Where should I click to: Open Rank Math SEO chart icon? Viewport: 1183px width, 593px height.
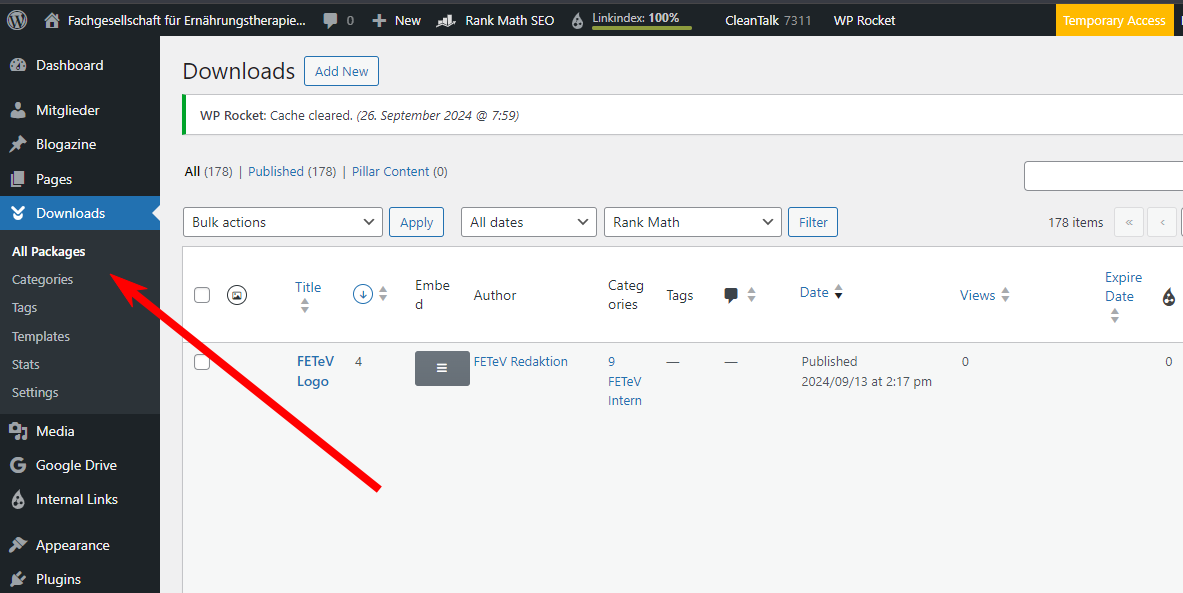click(x=446, y=21)
